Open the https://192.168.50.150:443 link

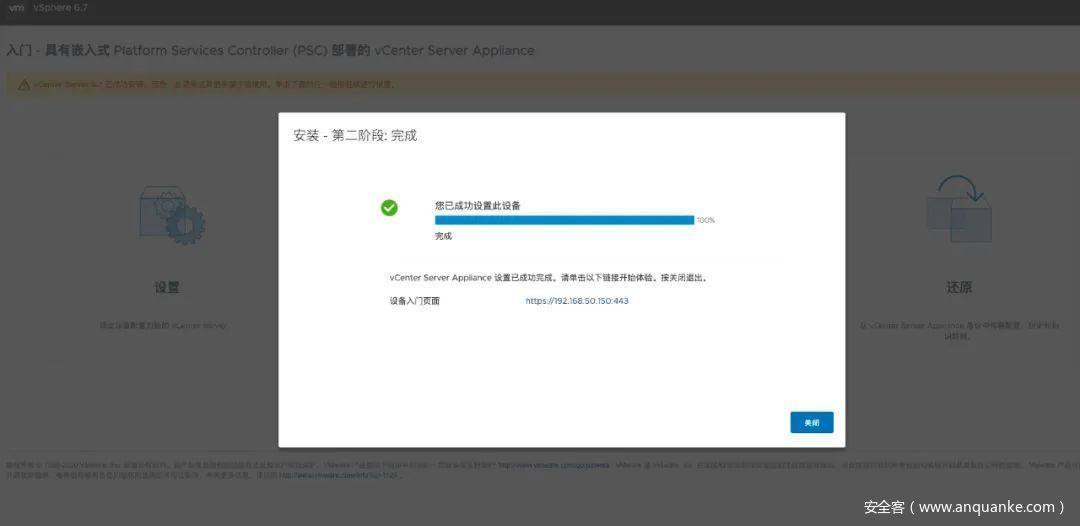click(577, 301)
